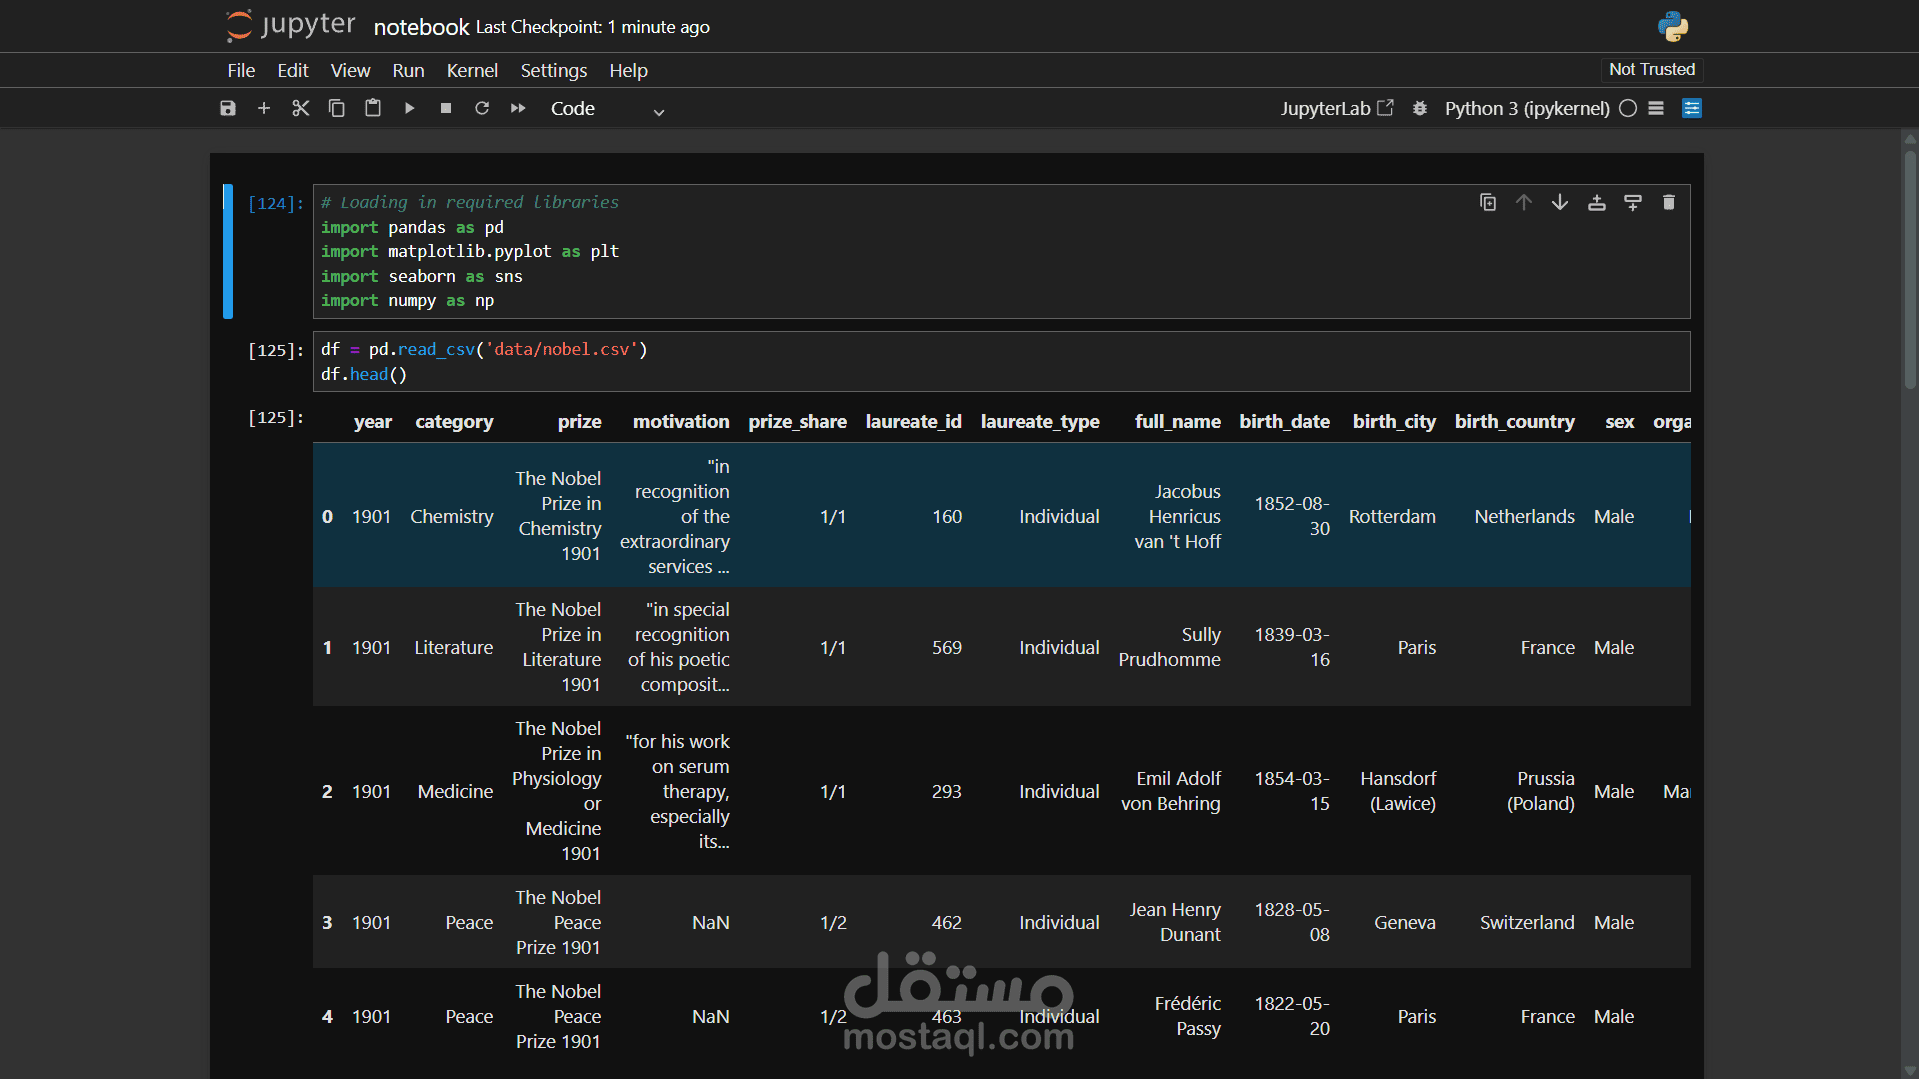Screen dimensions: 1919x1079
Task: Click the Not Trusted button
Action: click(x=1652, y=69)
